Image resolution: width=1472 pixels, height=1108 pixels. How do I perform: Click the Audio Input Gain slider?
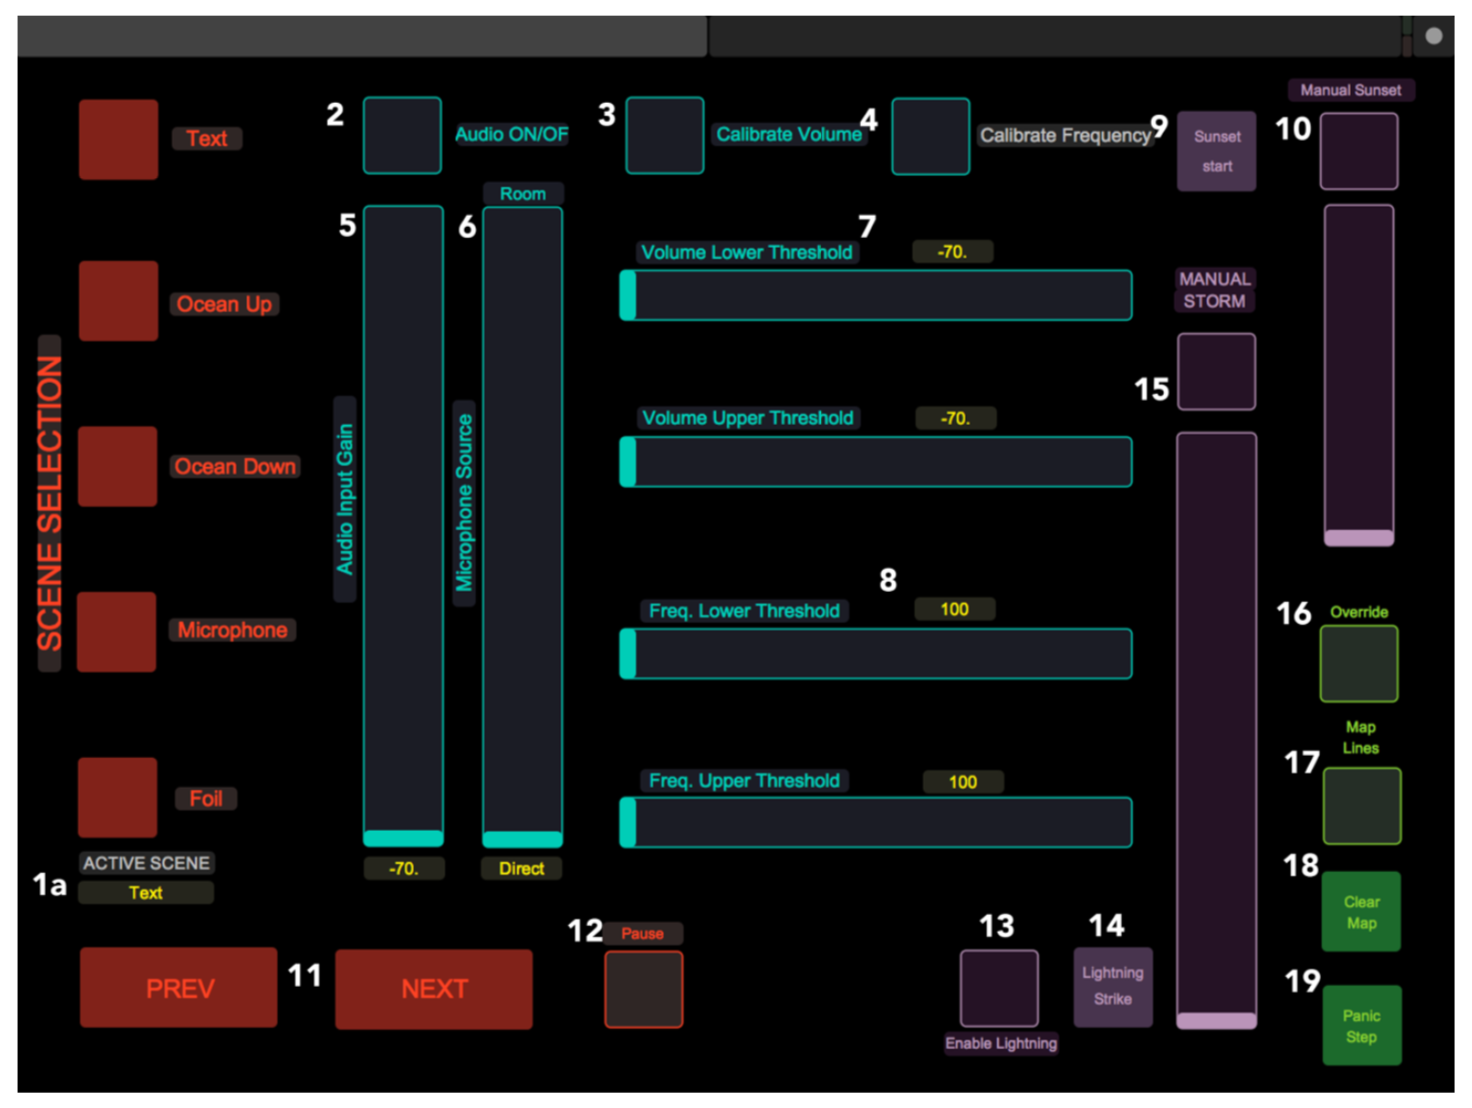click(403, 526)
